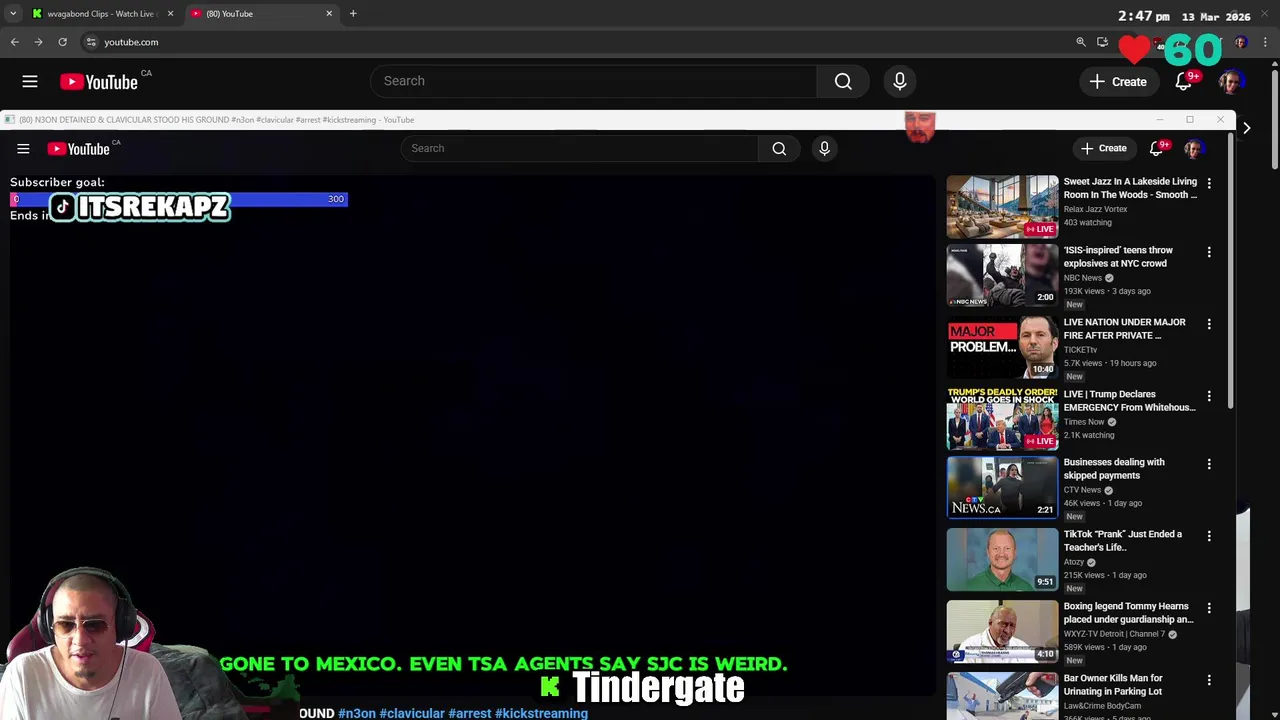Open options for Tommy Hearns video
Image resolution: width=1280 pixels, height=720 pixels.
(1209, 608)
